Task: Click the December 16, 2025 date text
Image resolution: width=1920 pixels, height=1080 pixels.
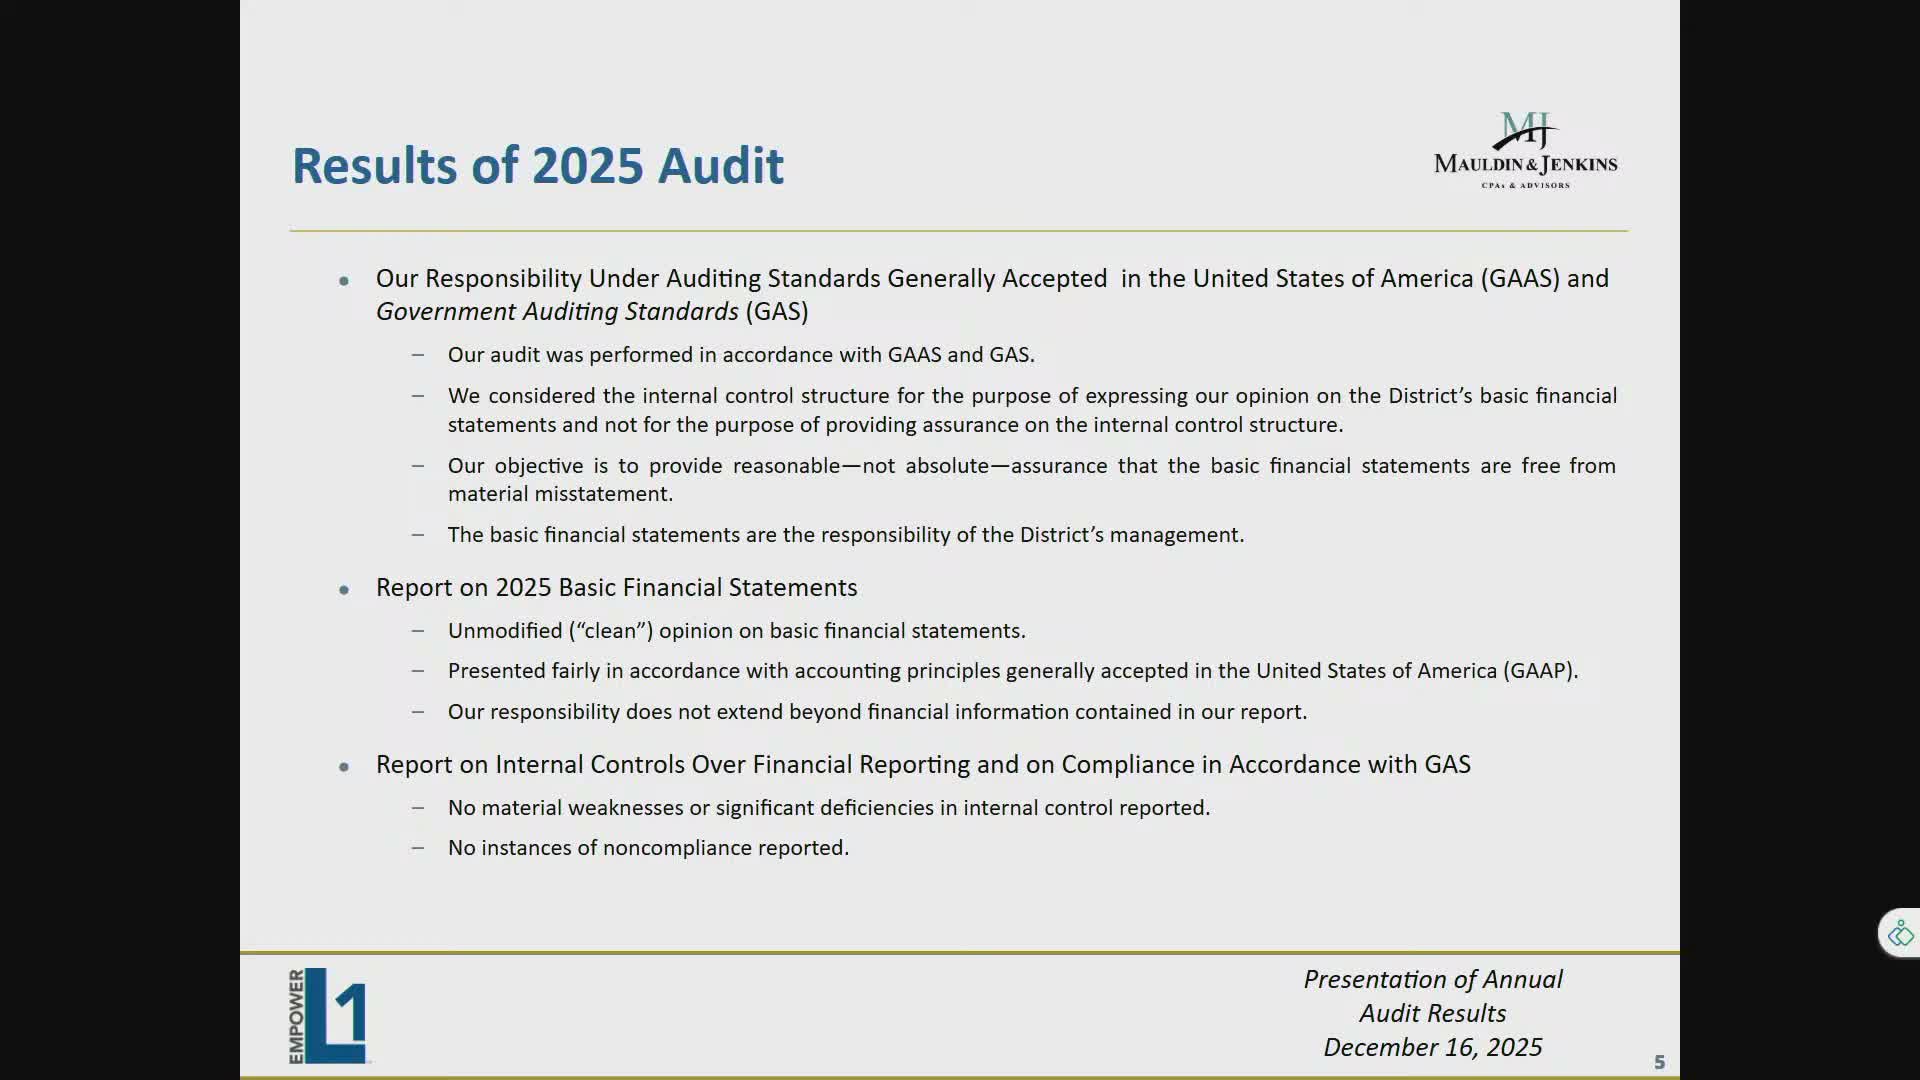Action: tap(1432, 1047)
